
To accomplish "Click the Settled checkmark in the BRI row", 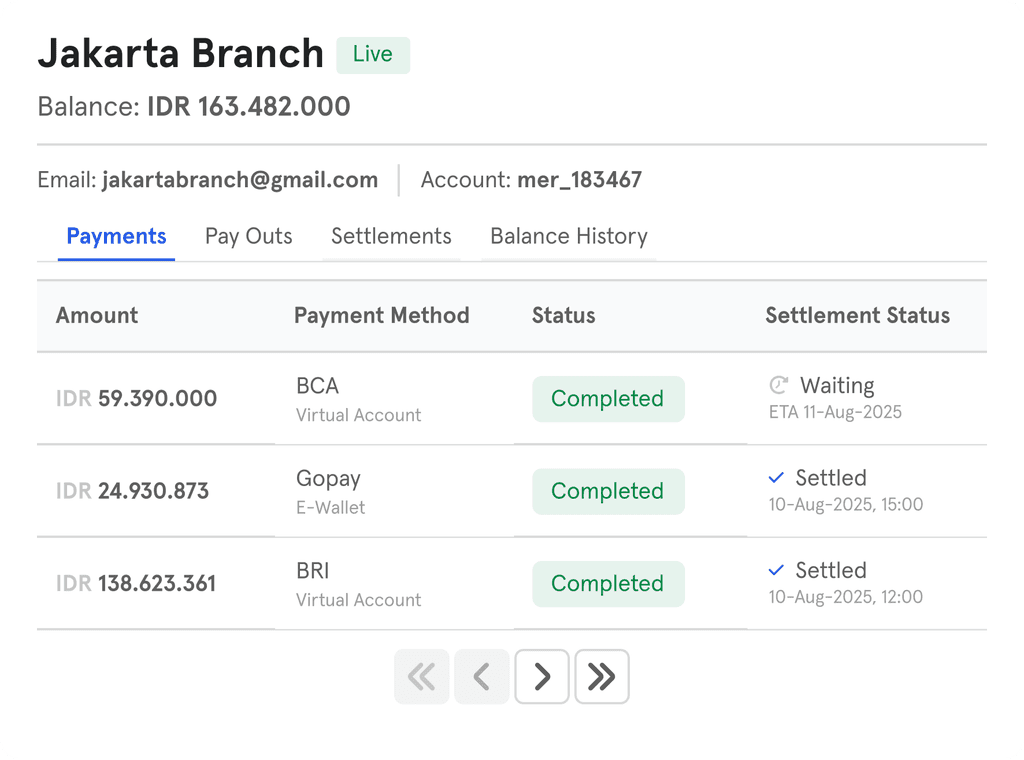I will tap(776, 571).
